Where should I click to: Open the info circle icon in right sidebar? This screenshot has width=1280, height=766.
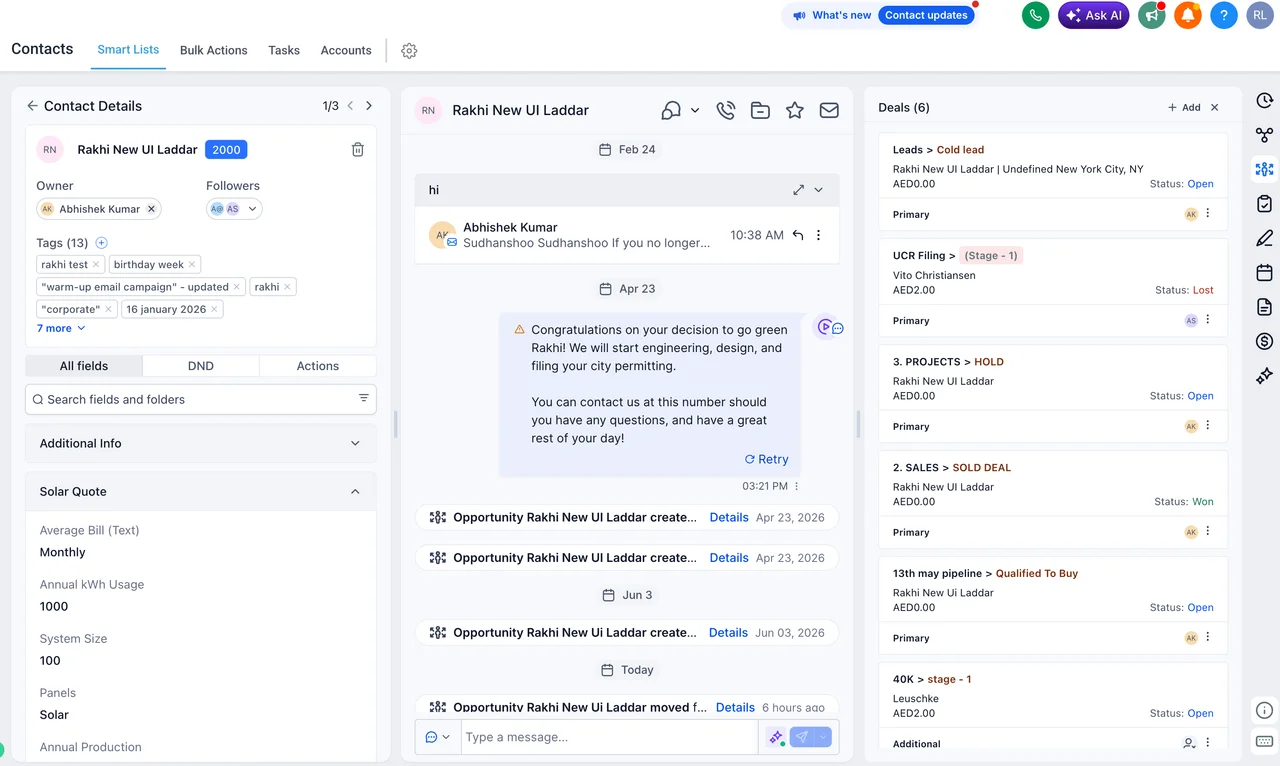pyautogui.click(x=1264, y=710)
